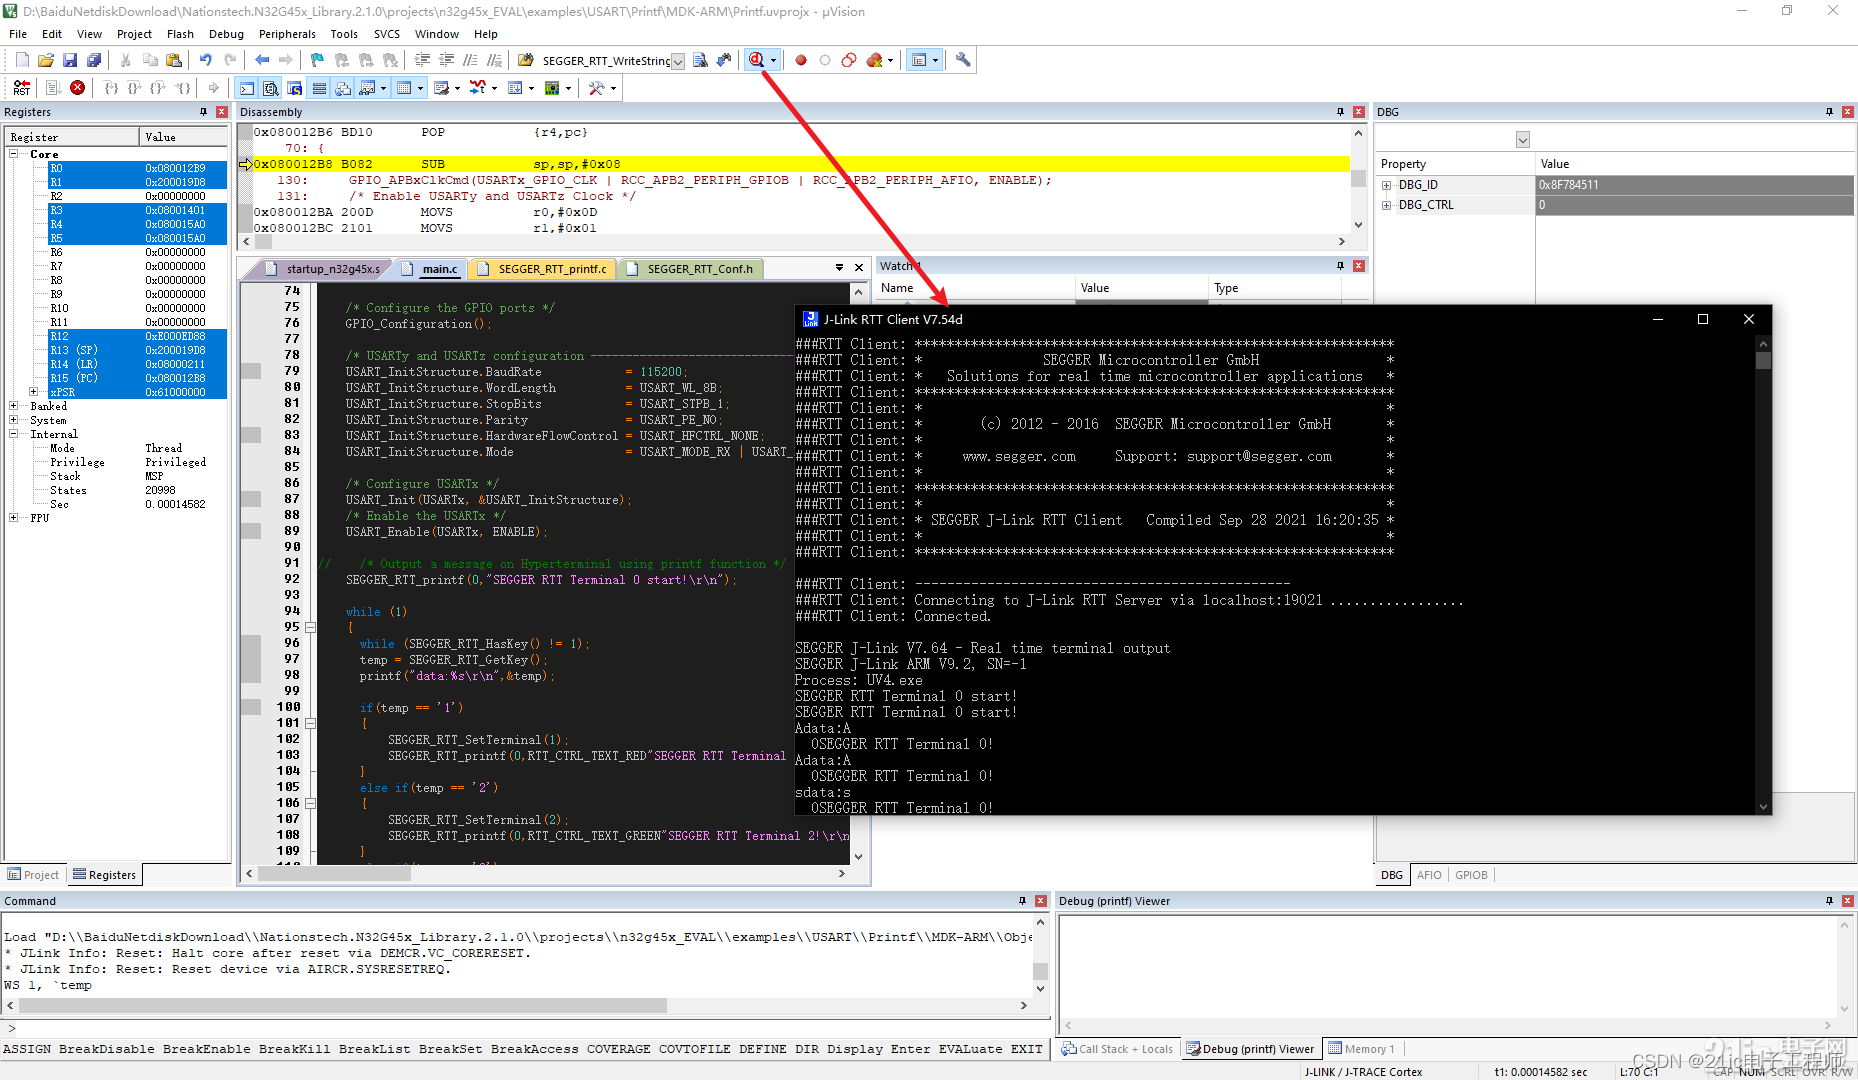1858x1080 pixels.
Task: Select the Step Over debug icon
Action: pos(134,87)
